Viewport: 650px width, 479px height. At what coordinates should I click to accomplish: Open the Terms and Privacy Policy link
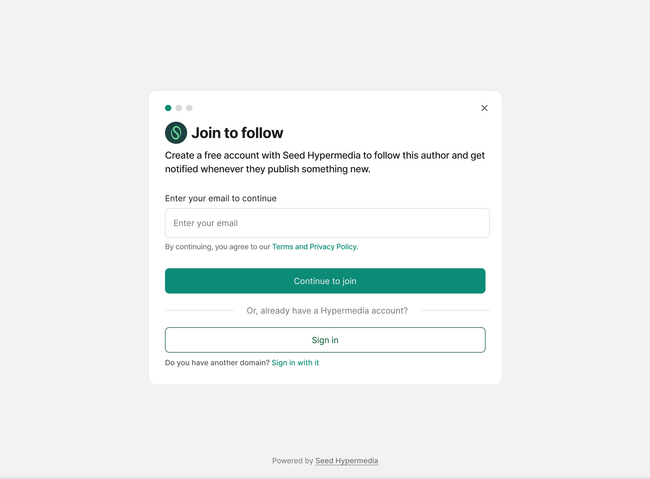click(314, 247)
